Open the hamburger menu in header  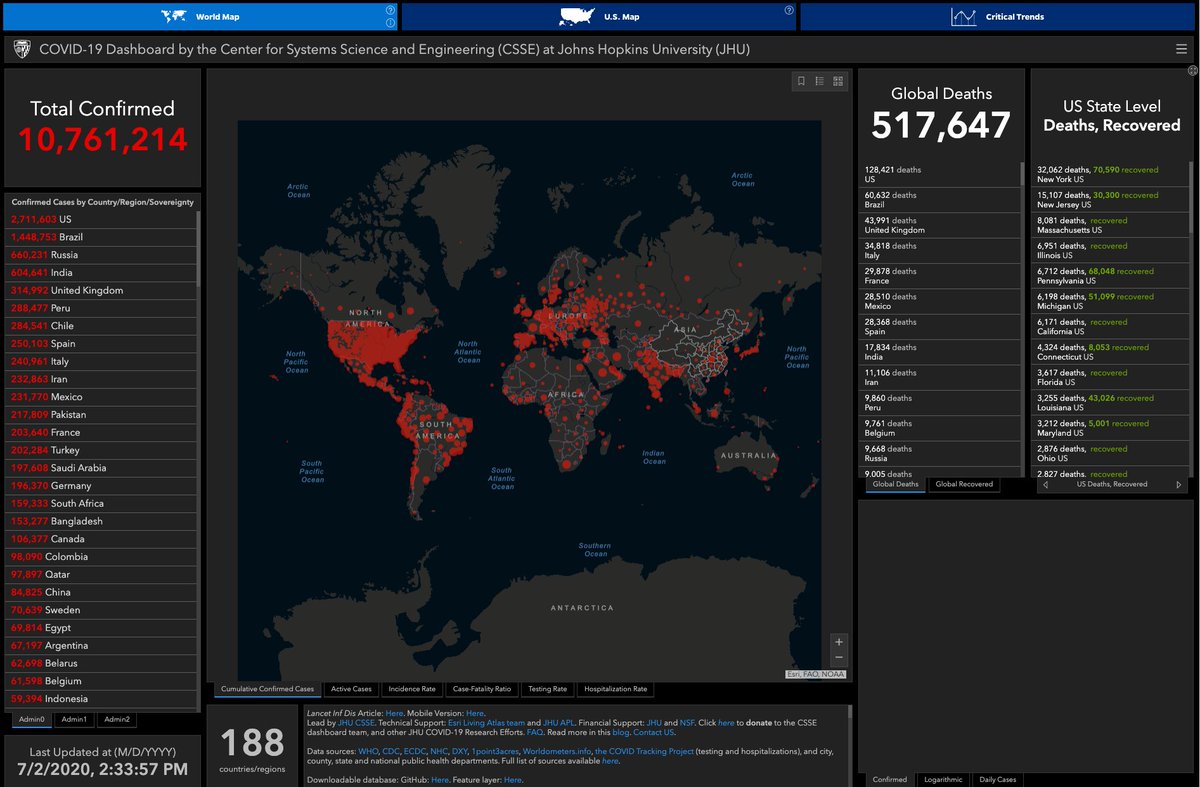point(1182,49)
